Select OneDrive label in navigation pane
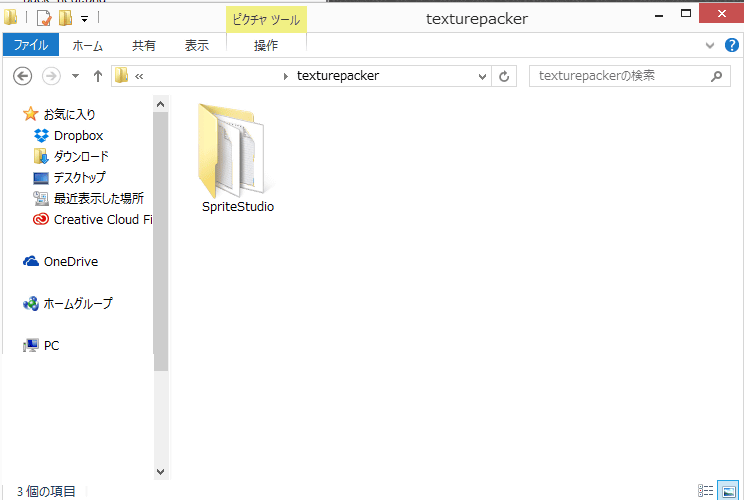Viewport: 744px width, 500px height. click(x=71, y=261)
